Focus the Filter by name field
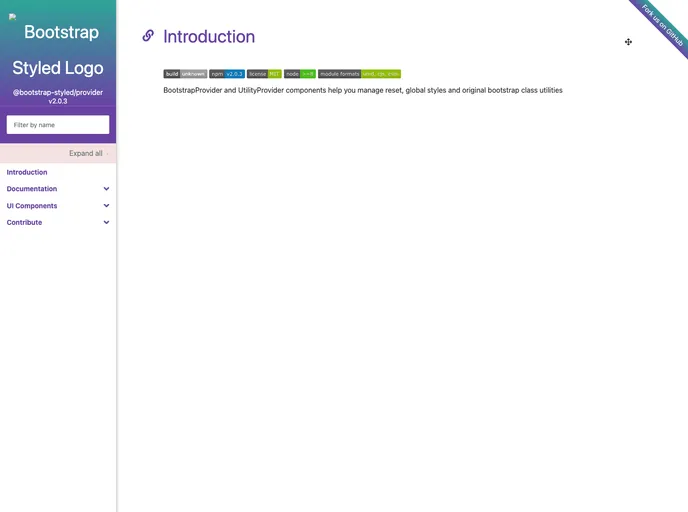 tap(58, 125)
